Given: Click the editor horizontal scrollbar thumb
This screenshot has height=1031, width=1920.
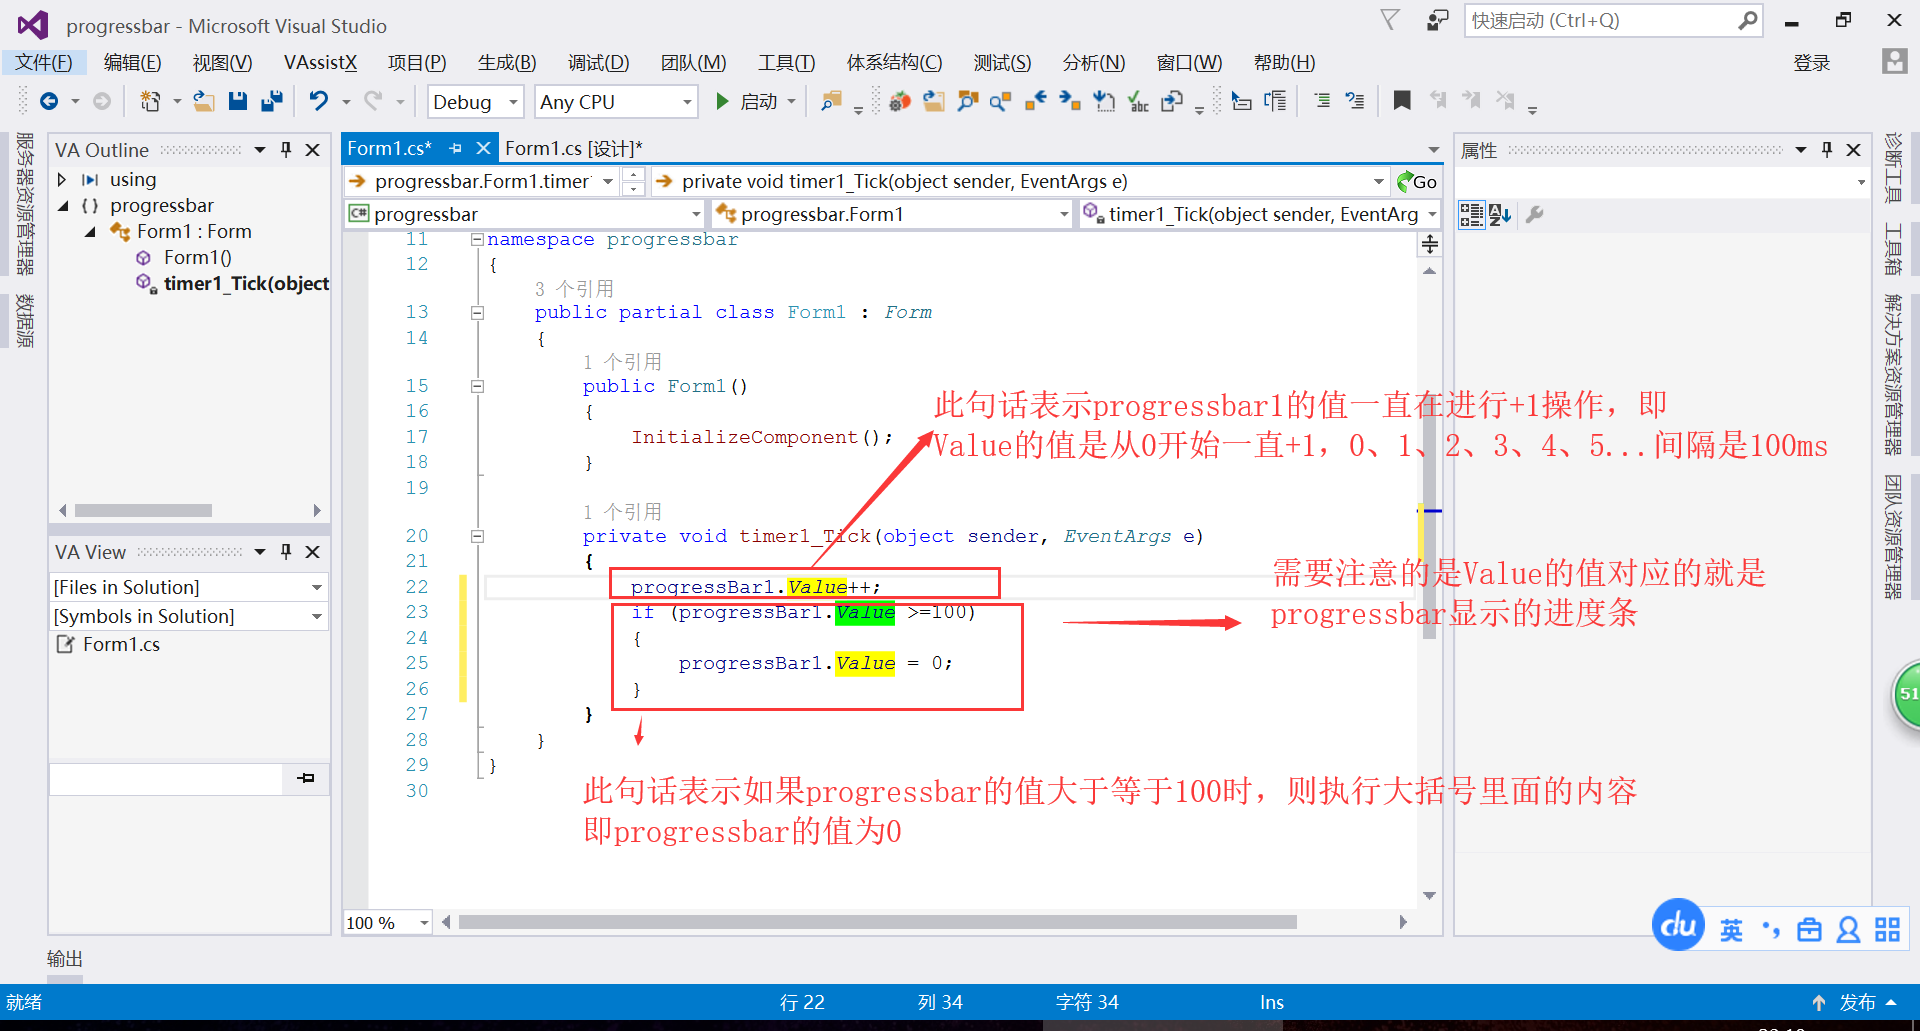Looking at the screenshot, I should point(877,922).
